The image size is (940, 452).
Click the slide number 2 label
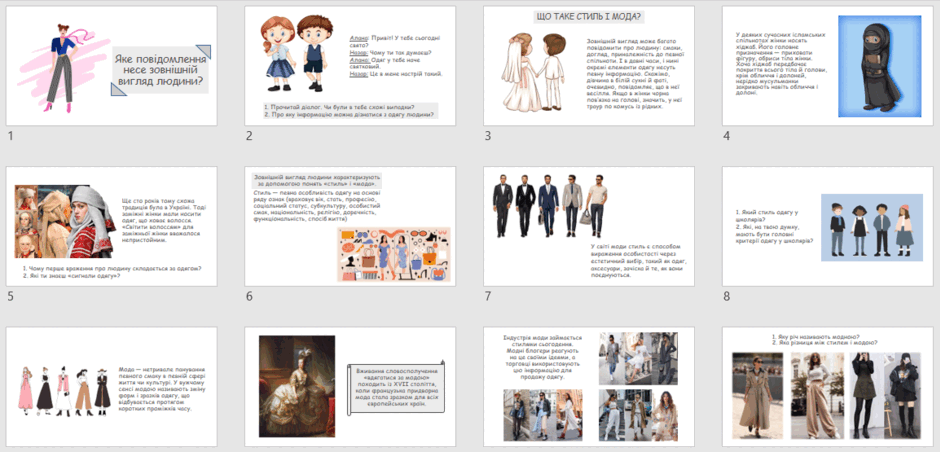(x=249, y=136)
